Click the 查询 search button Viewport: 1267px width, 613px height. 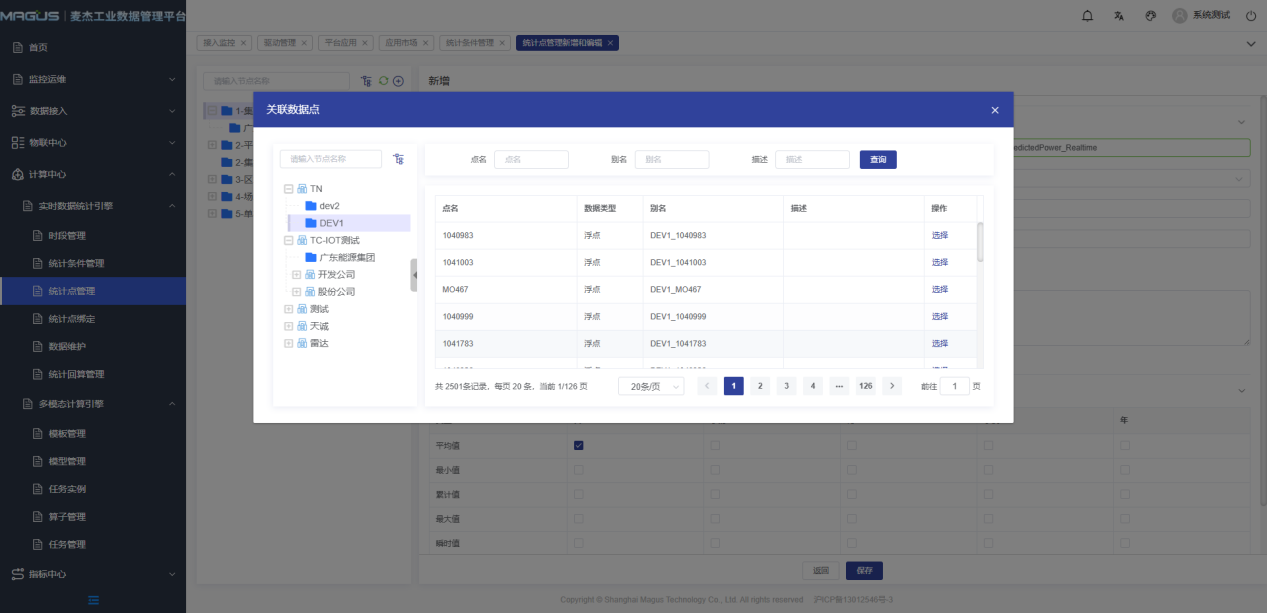pyautogui.click(x=877, y=159)
